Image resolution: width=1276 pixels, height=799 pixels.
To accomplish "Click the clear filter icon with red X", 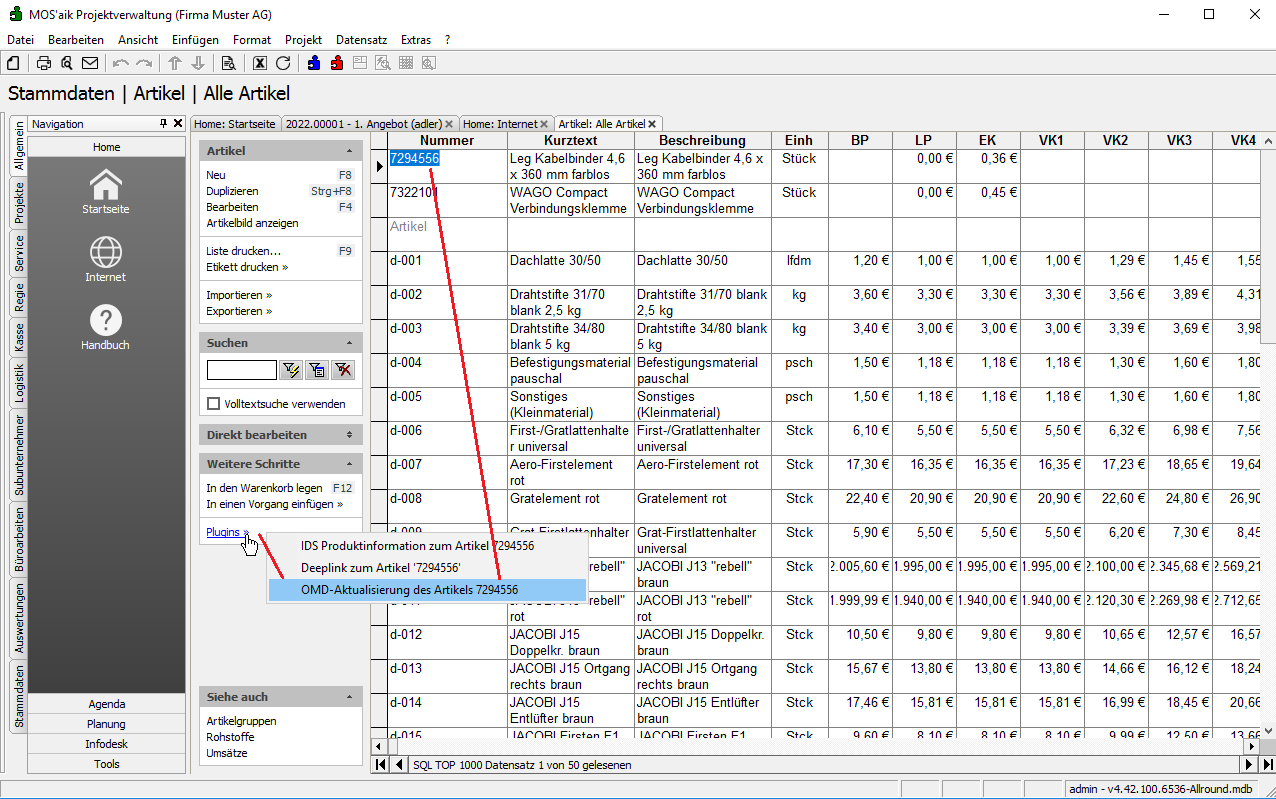I will click(343, 370).
